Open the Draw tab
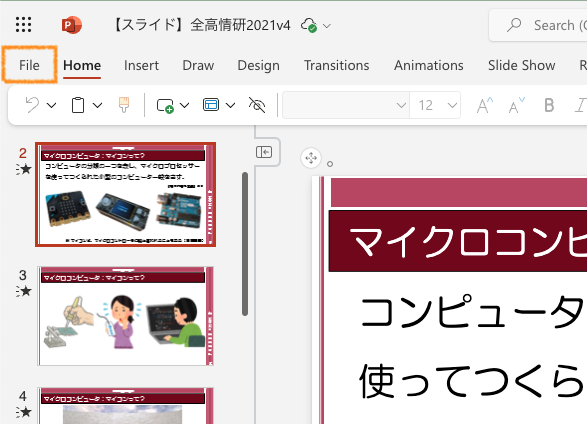The image size is (587, 424). (198, 65)
